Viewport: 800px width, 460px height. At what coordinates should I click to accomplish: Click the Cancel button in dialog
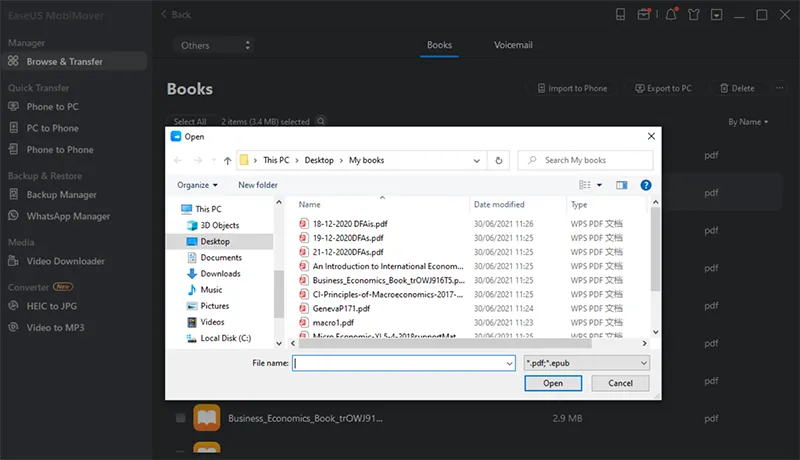coord(620,383)
